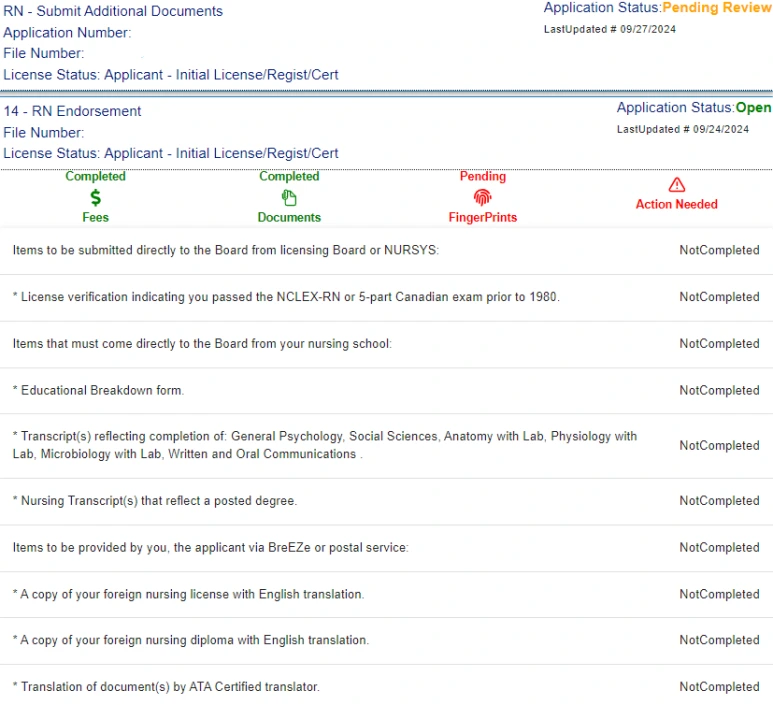Click License Status under RN Endorsement

click(171, 153)
